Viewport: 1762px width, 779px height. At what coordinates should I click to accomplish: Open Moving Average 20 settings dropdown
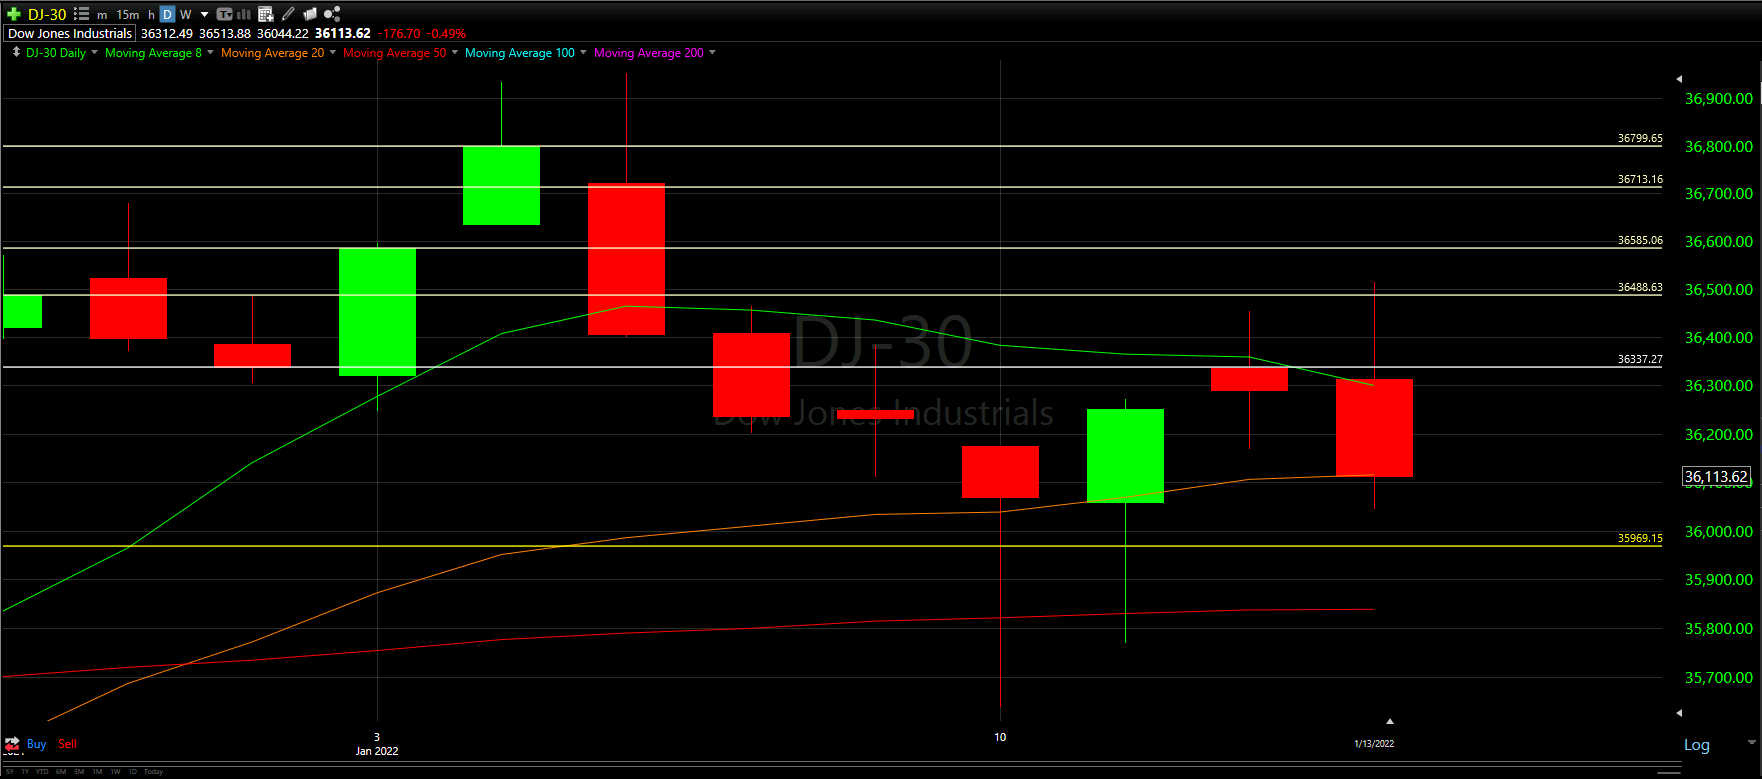(333, 52)
